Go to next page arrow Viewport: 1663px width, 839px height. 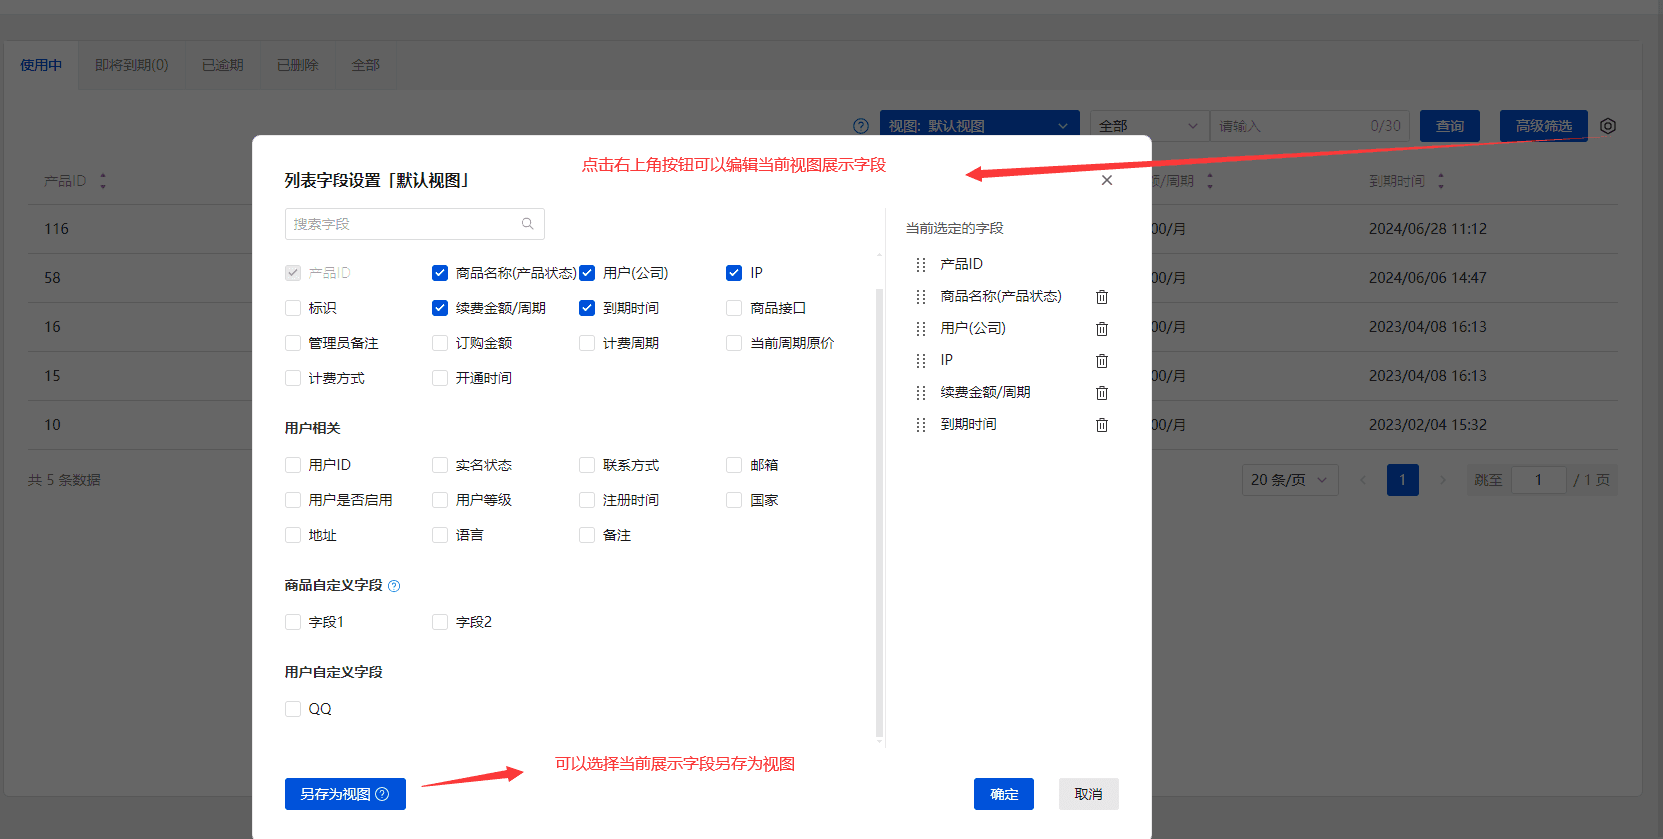pyautogui.click(x=1442, y=480)
